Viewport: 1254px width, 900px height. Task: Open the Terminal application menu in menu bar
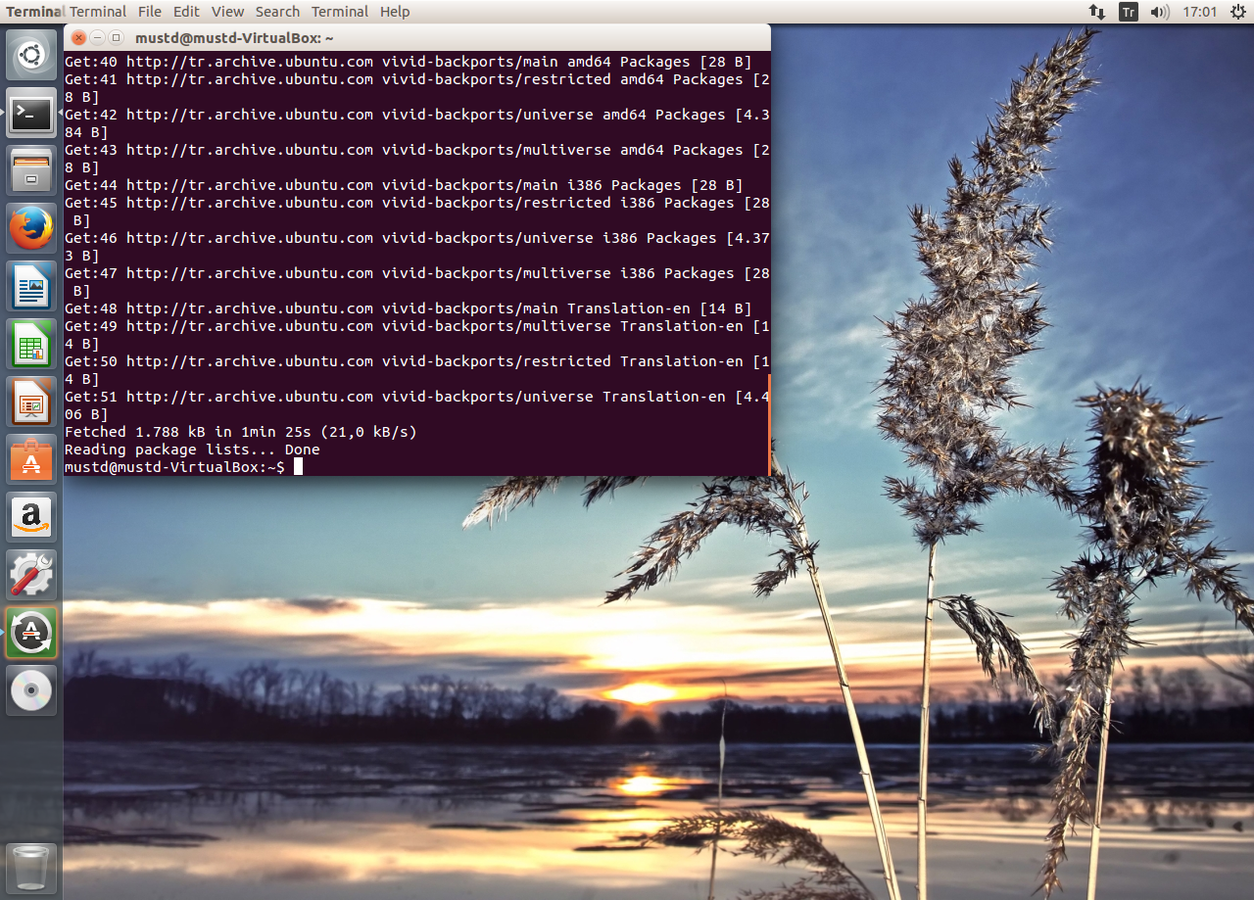coord(98,12)
